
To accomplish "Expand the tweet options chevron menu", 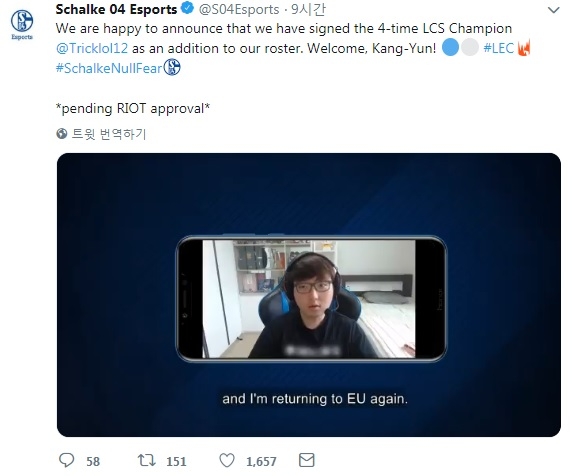I will click(553, 10).
